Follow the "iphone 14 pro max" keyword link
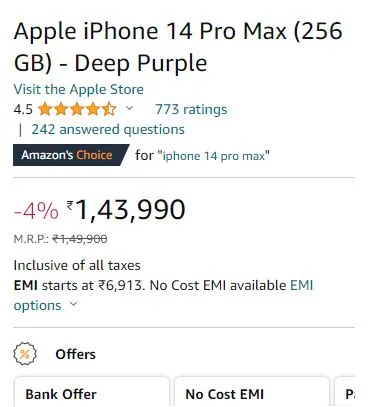The width and height of the screenshot is (378, 407). click(214, 156)
